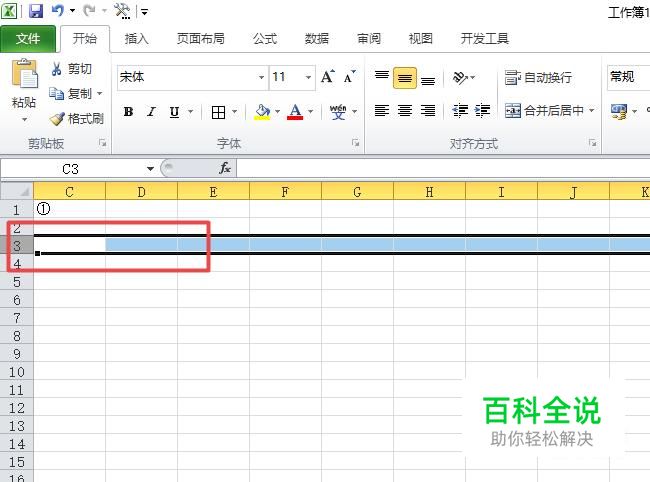
Task: Increase font size with large A
Action: click(327, 77)
